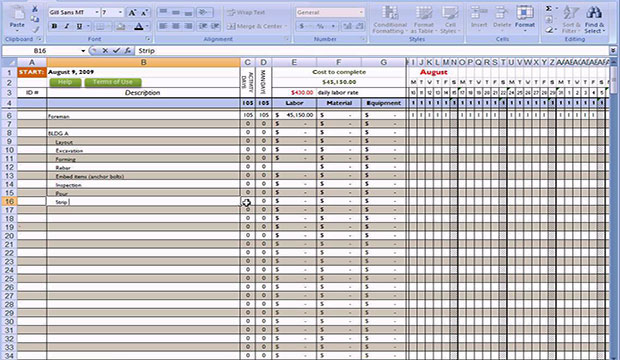Apply percent style
Viewport: 620px width, 360px height.
pyautogui.click(x=320, y=27)
